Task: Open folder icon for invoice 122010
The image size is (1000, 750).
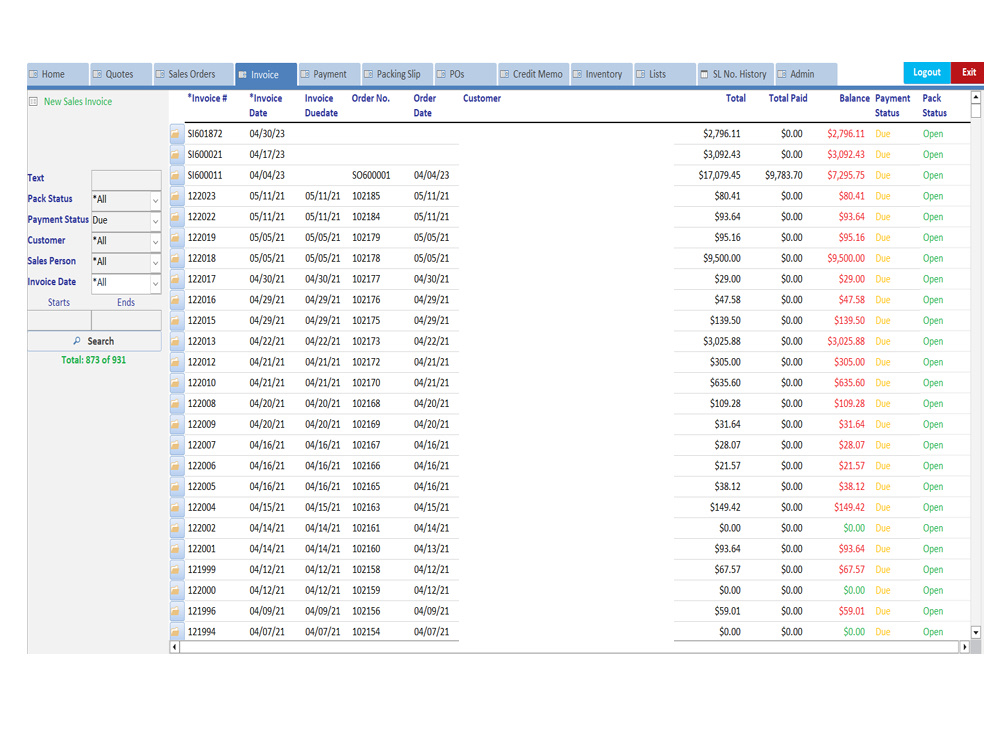Action: pyautogui.click(x=175, y=383)
